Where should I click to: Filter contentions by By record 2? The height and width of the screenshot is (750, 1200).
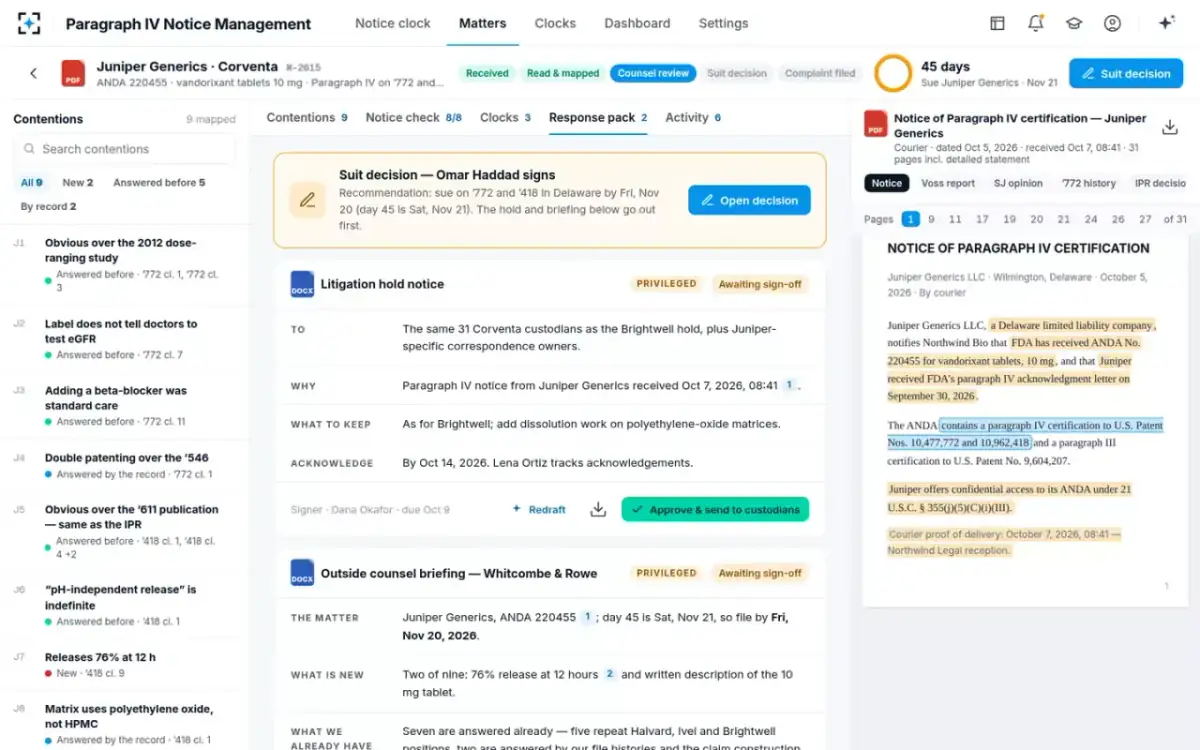(48, 207)
